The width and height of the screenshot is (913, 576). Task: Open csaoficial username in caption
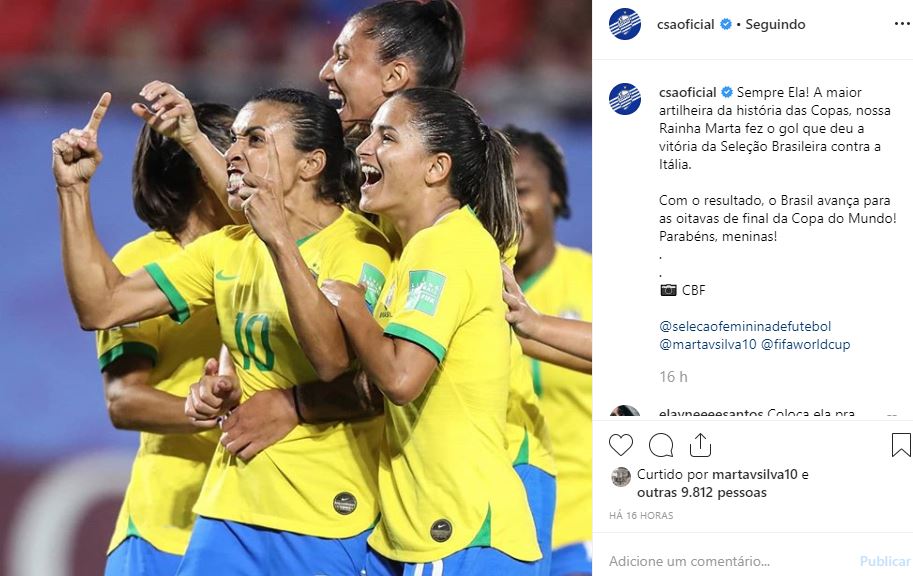(x=688, y=92)
